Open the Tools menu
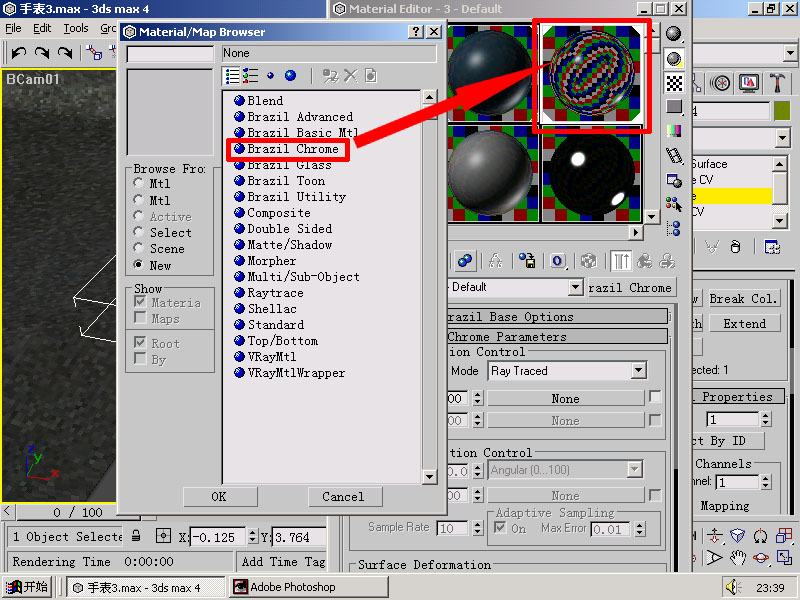 (x=76, y=29)
